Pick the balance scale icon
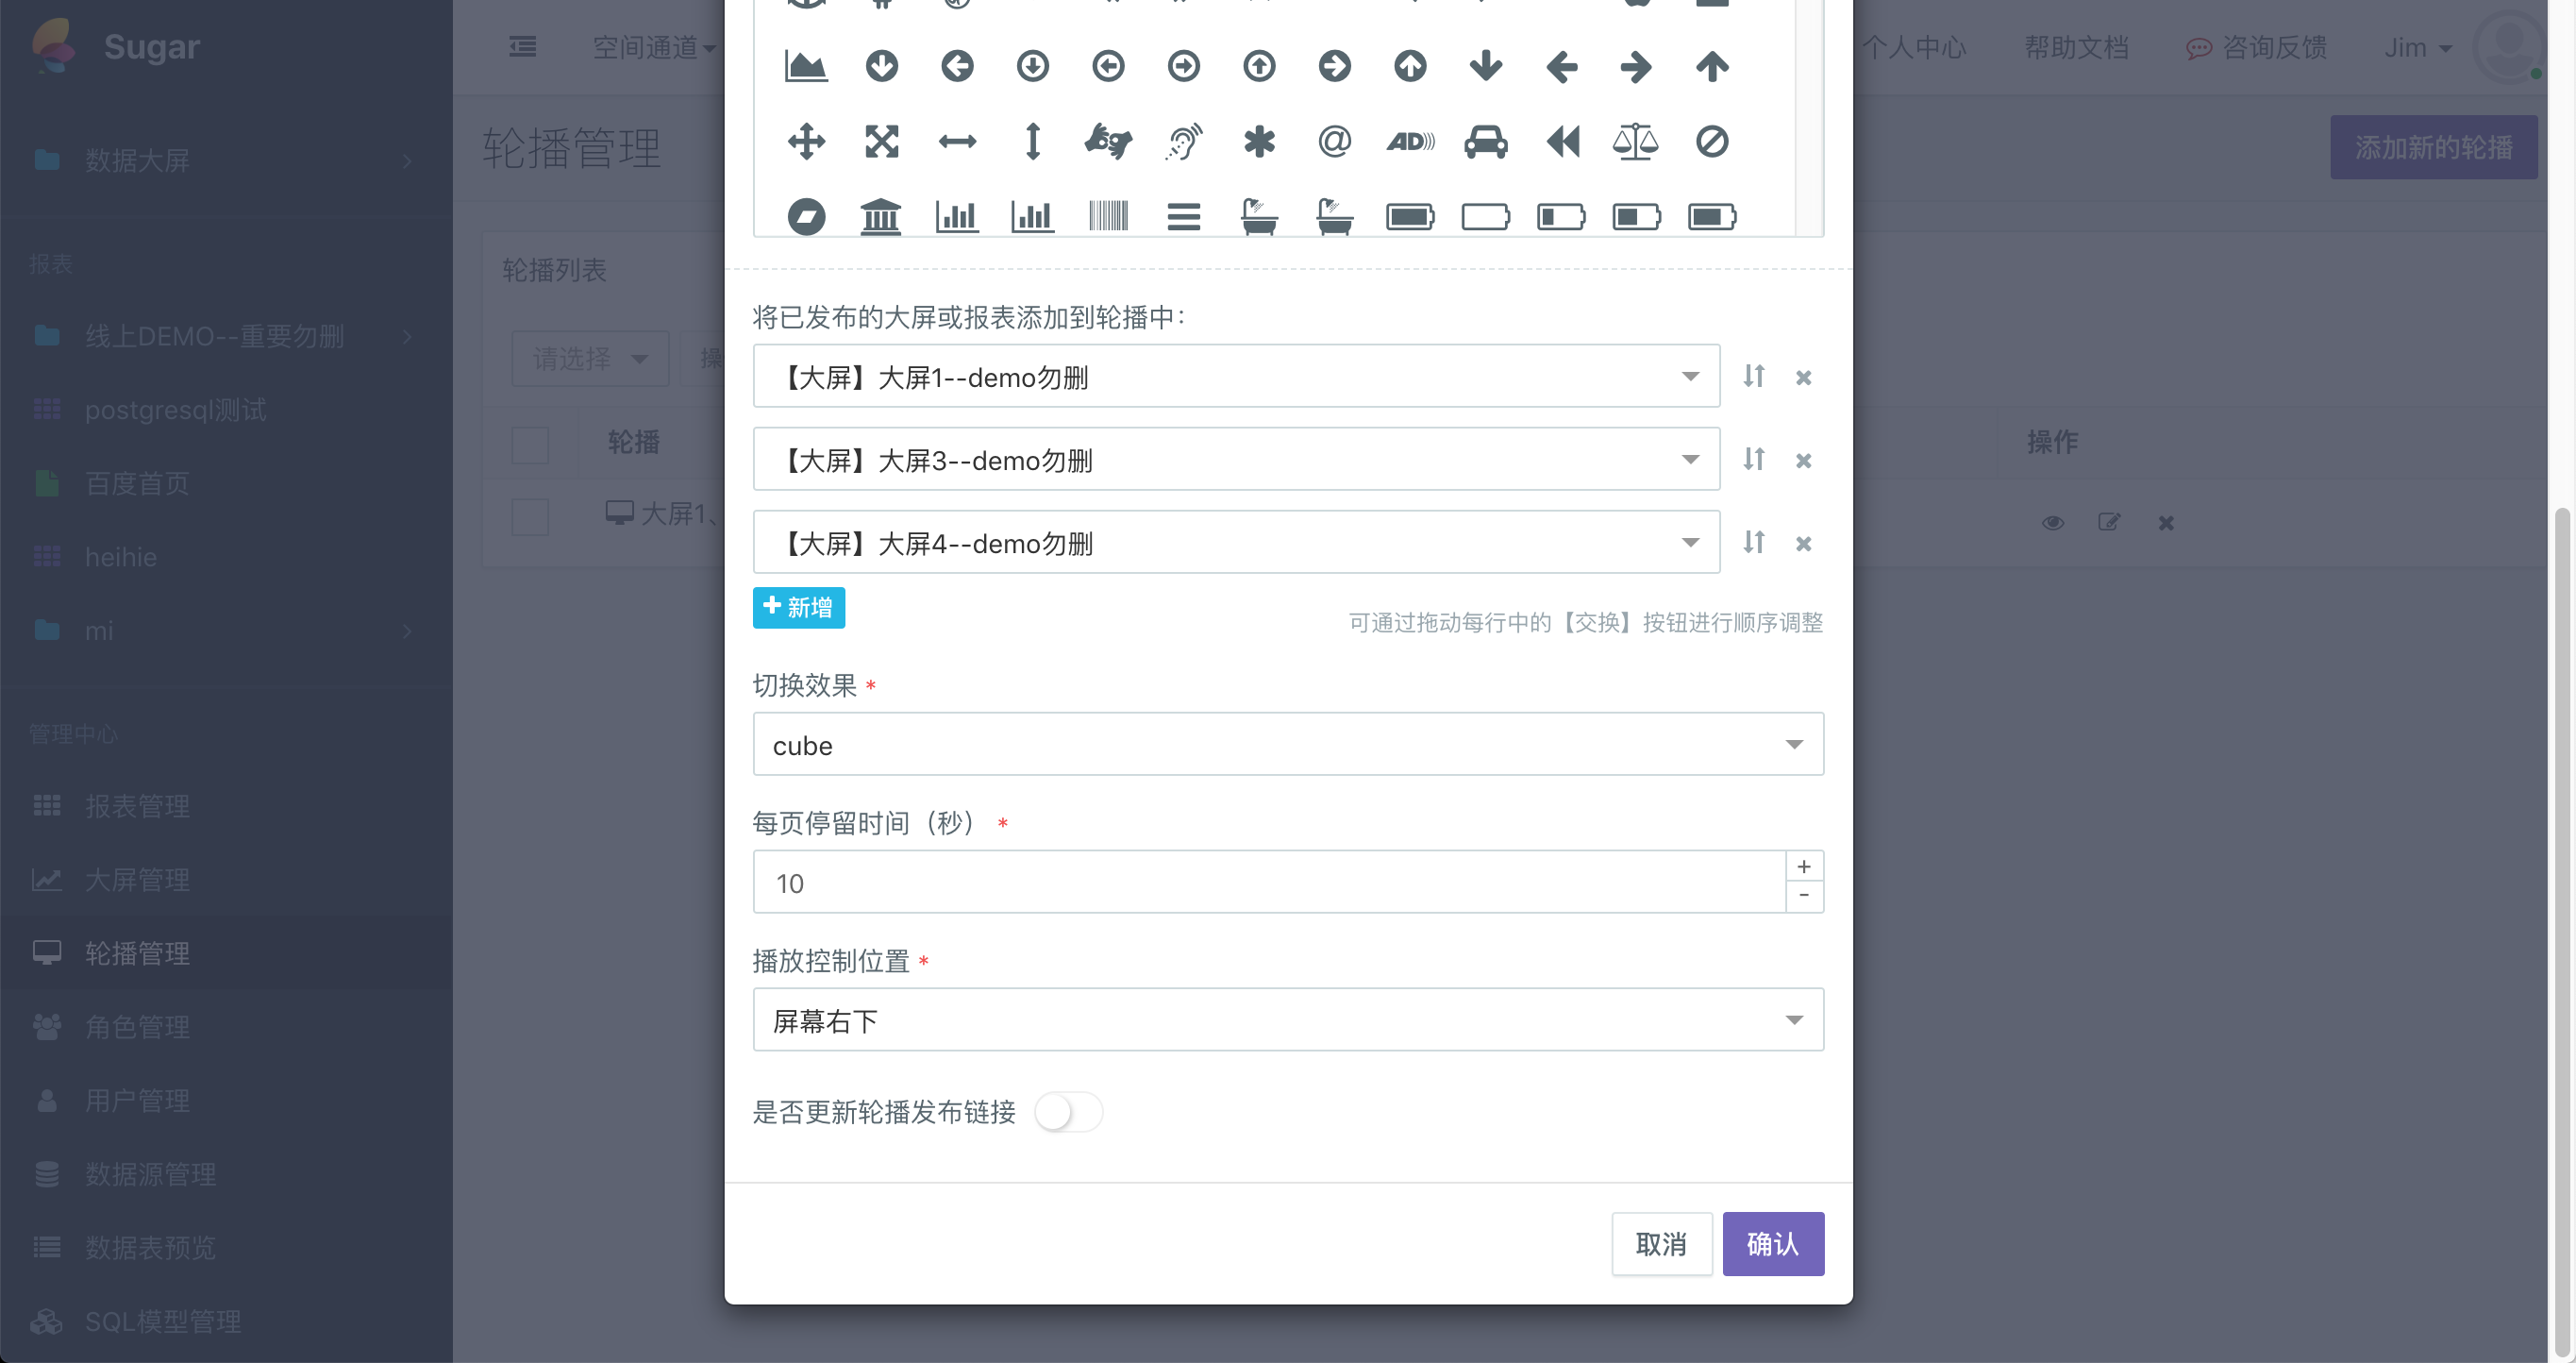This screenshot has width=2576, height=1363. pos(1636,142)
